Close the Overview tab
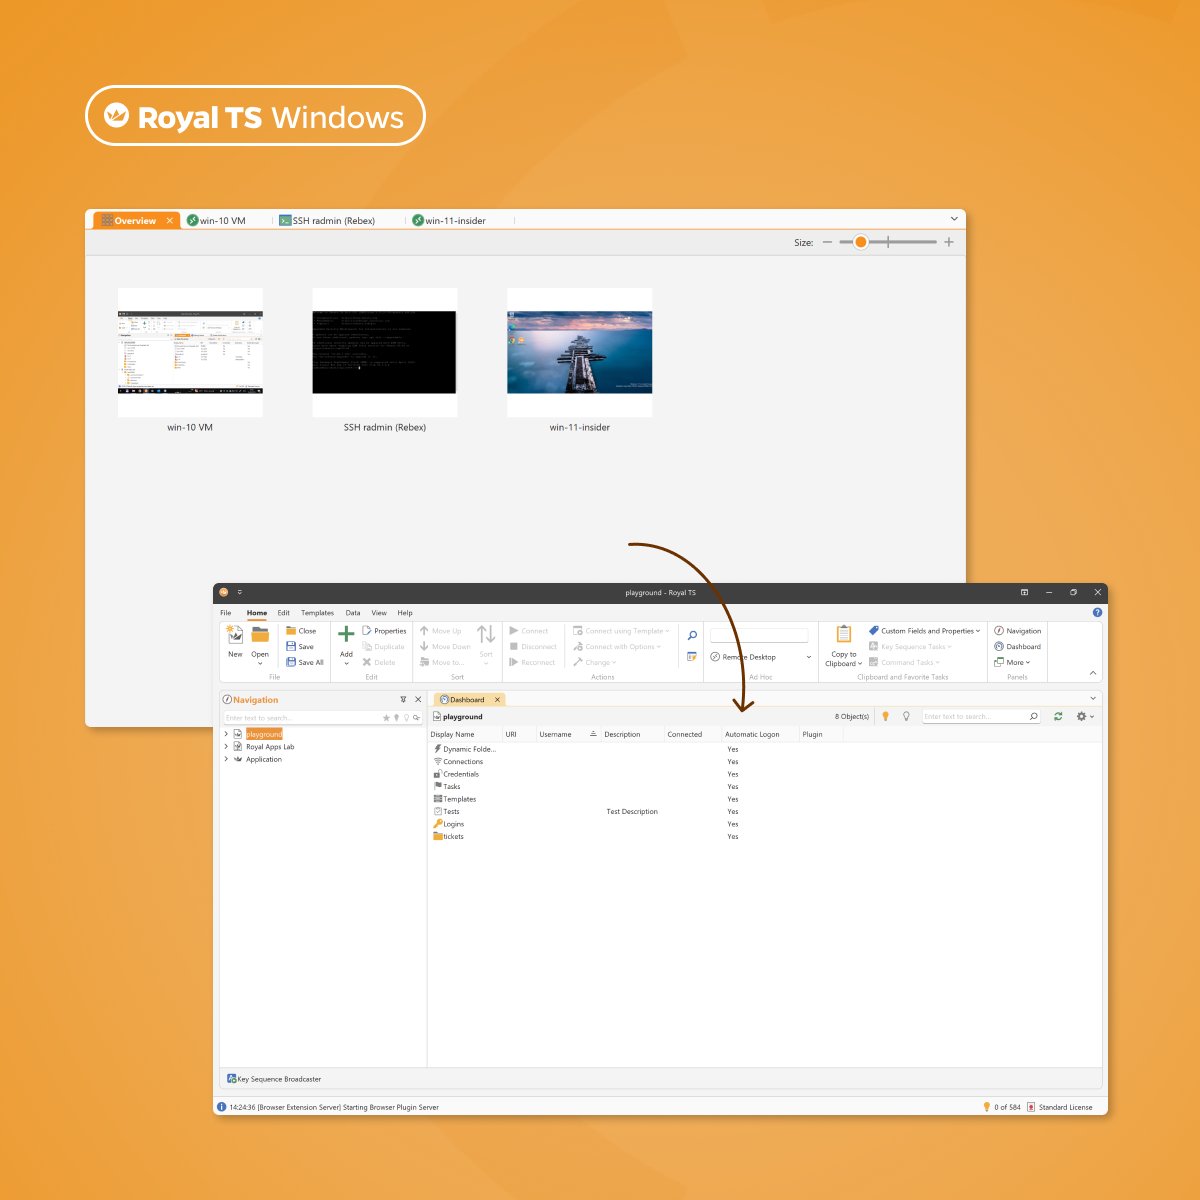Screen dimensions: 1200x1200 coord(170,221)
